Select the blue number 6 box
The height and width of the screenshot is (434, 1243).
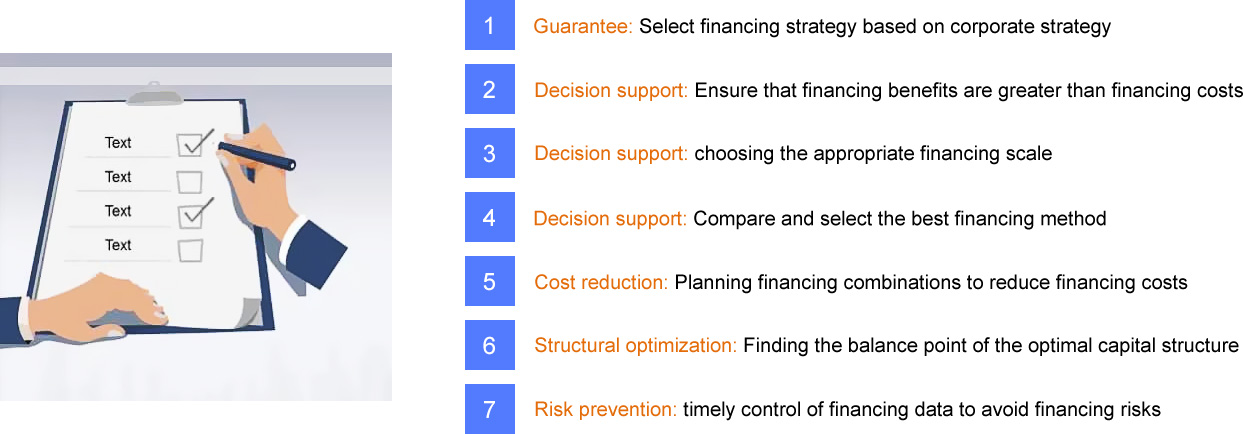489,346
